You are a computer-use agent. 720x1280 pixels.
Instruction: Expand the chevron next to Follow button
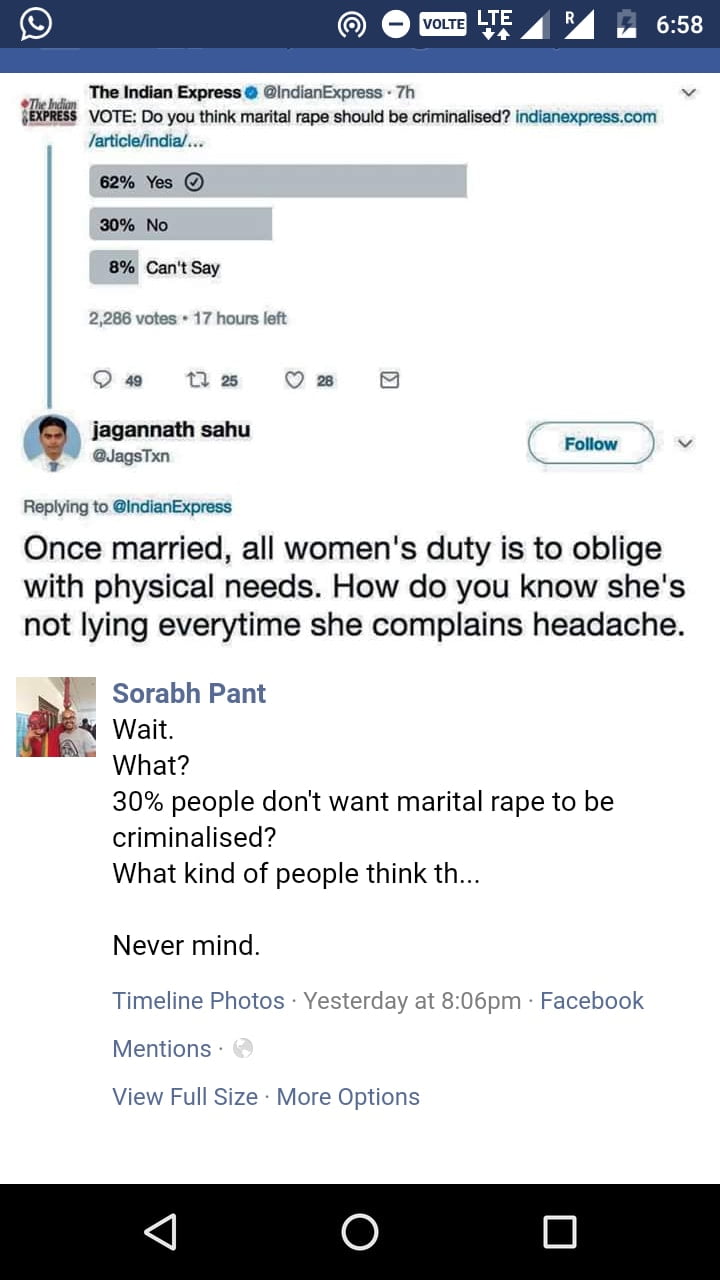click(685, 443)
